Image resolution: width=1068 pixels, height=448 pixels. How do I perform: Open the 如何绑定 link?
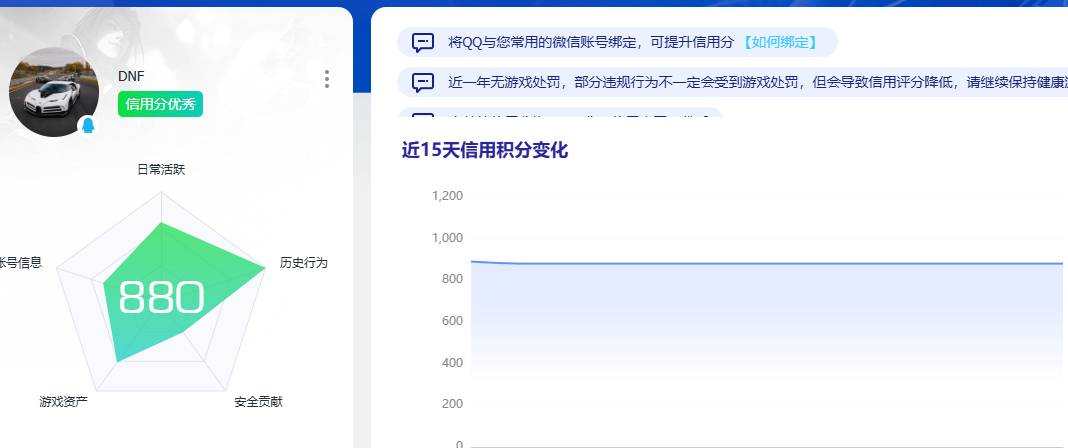coord(779,42)
